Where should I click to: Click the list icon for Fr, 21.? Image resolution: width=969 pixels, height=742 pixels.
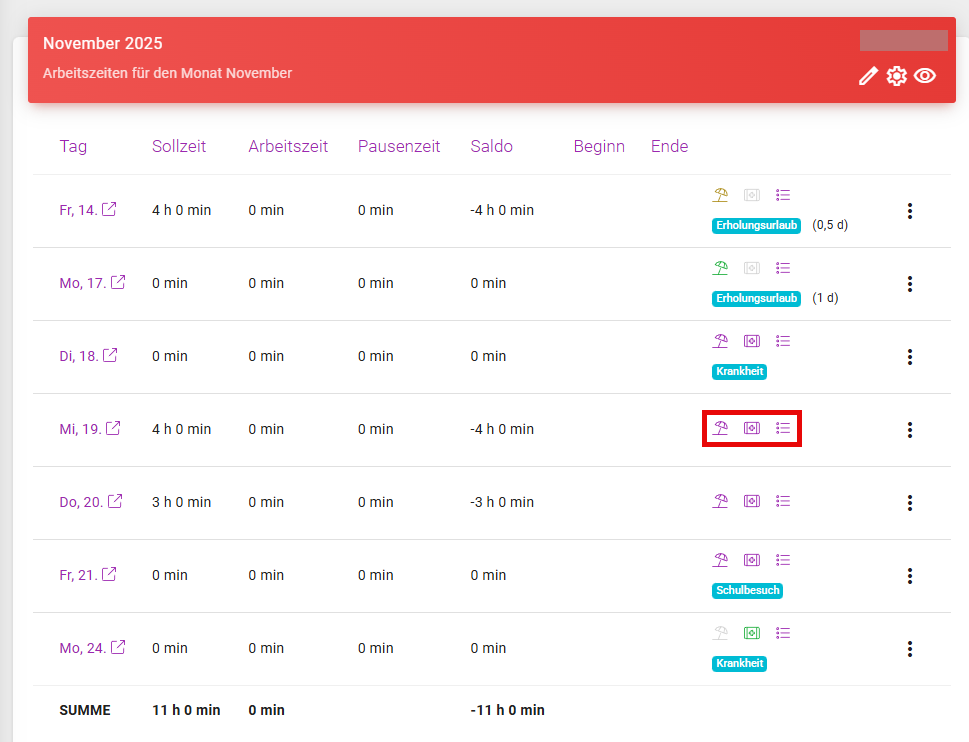(783, 560)
